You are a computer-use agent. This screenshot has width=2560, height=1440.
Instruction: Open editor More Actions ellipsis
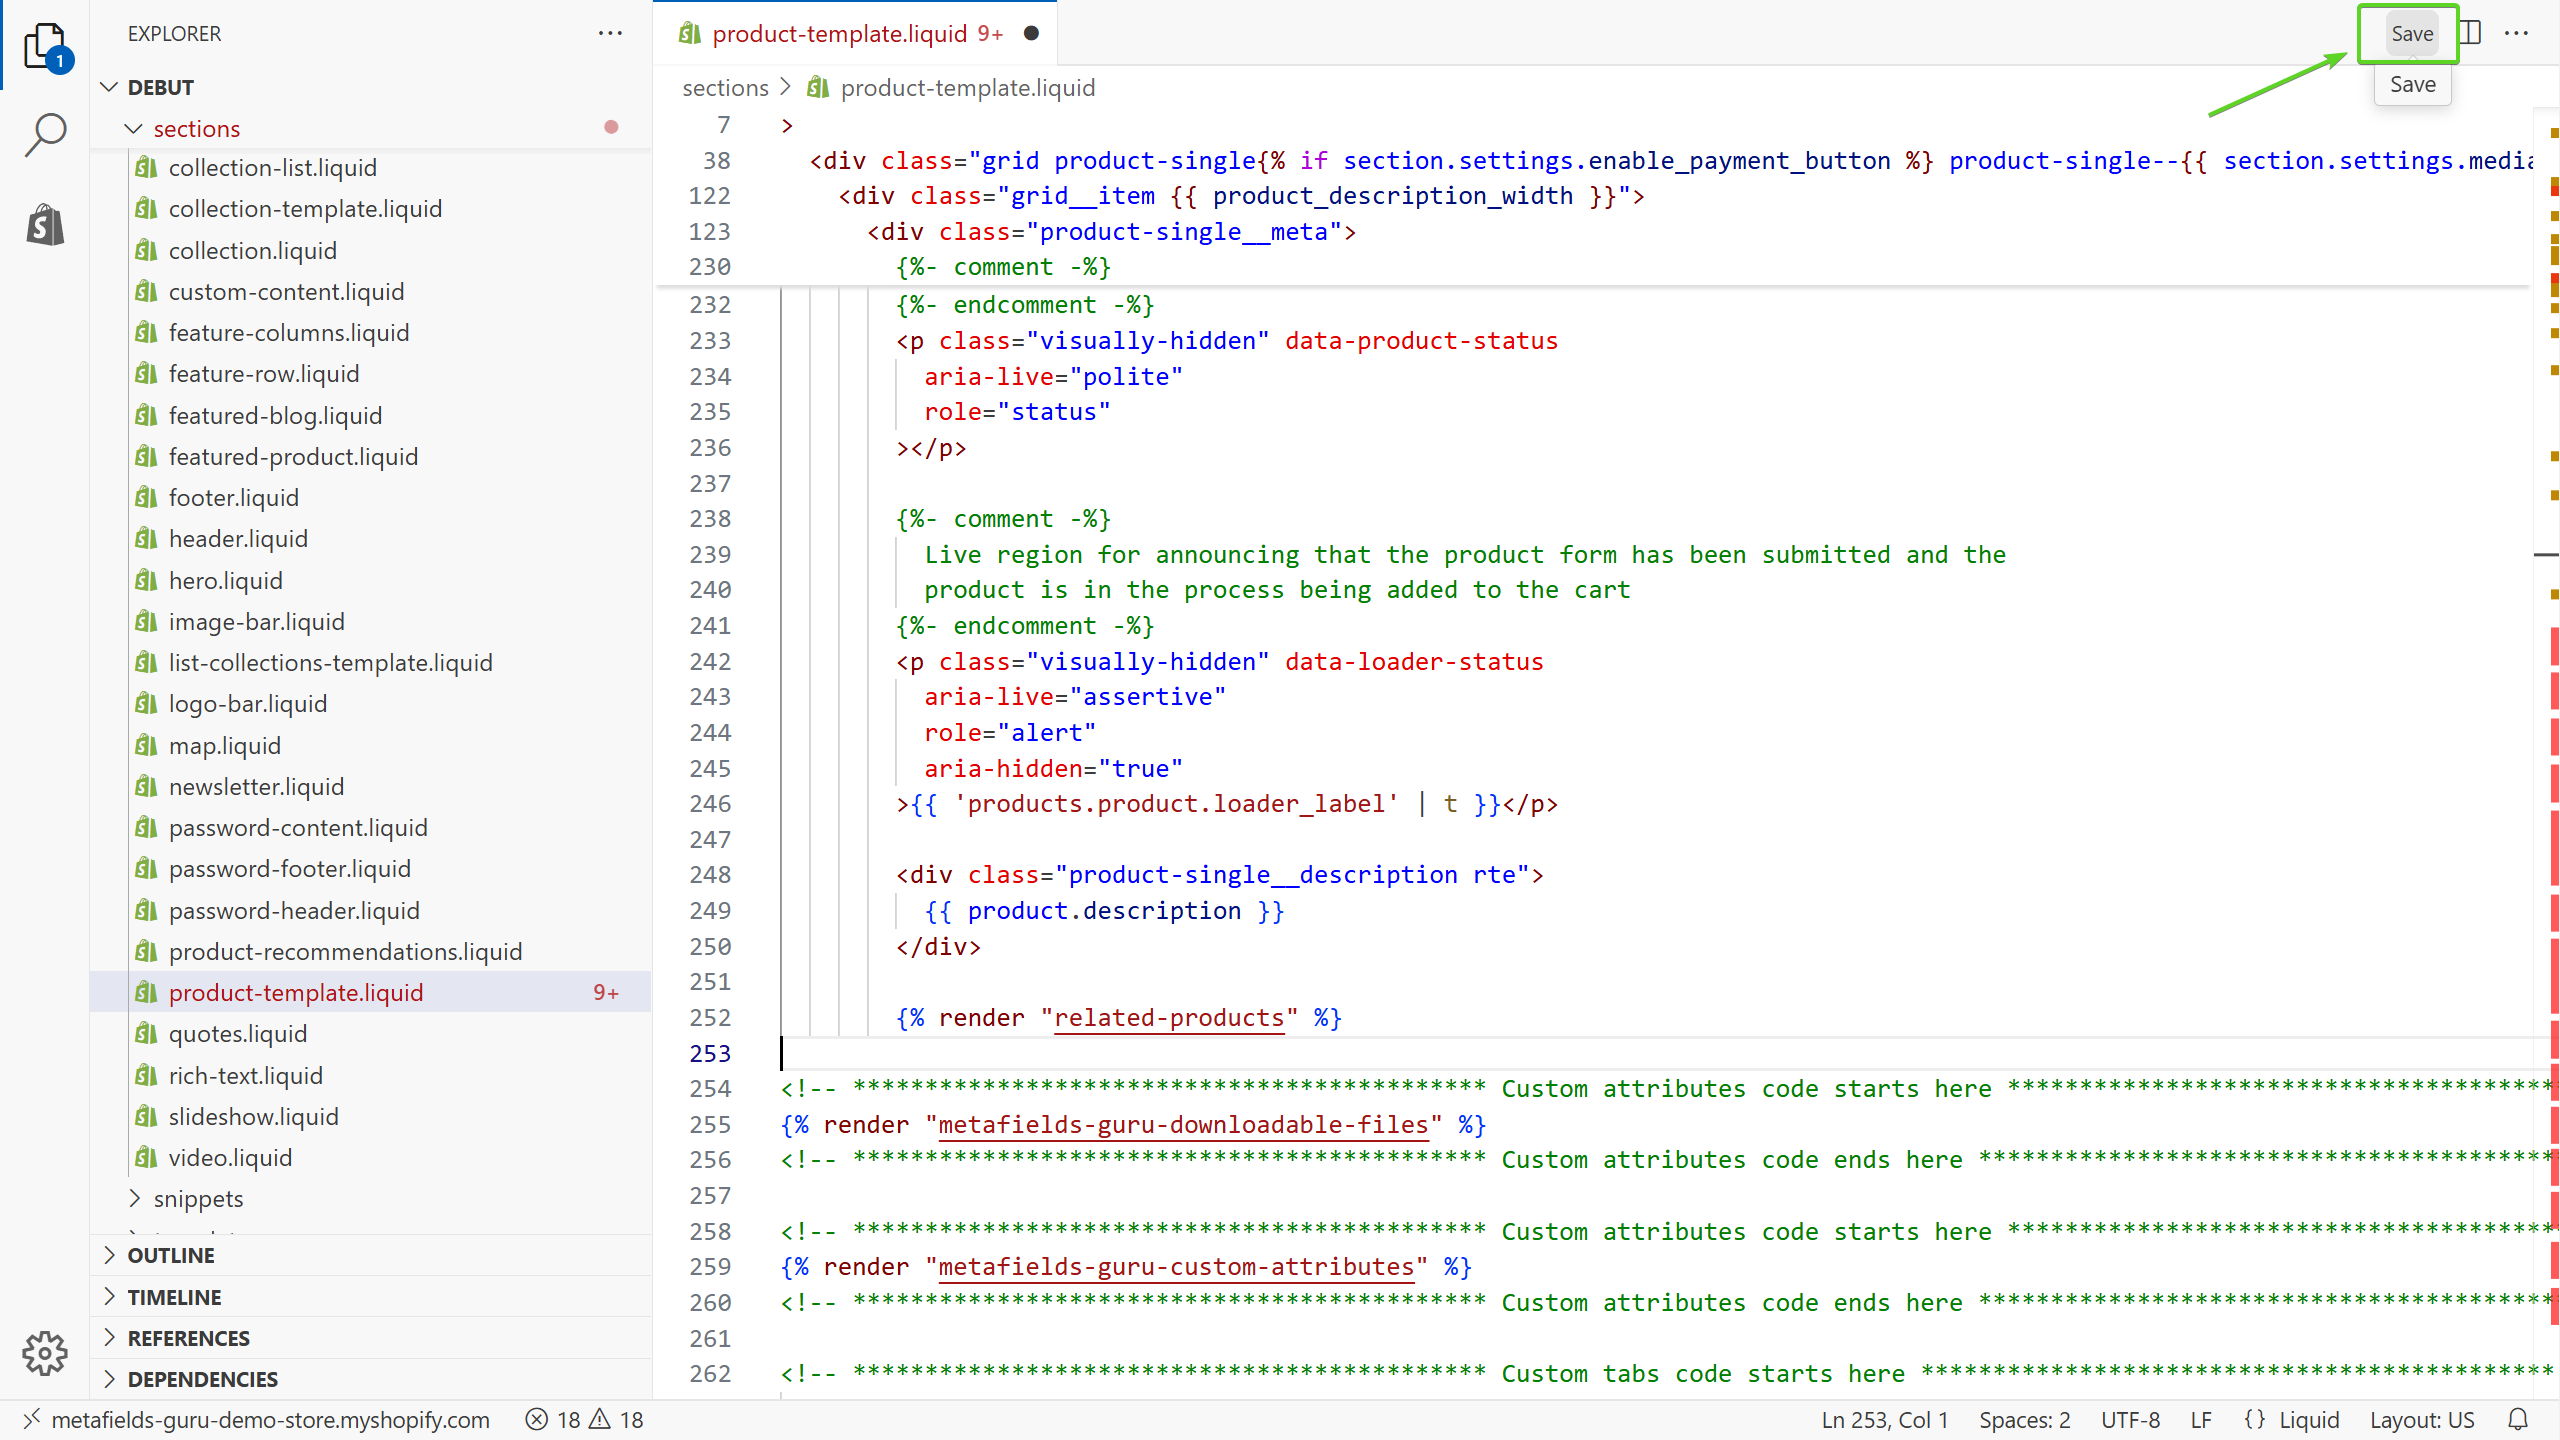(x=2517, y=33)
